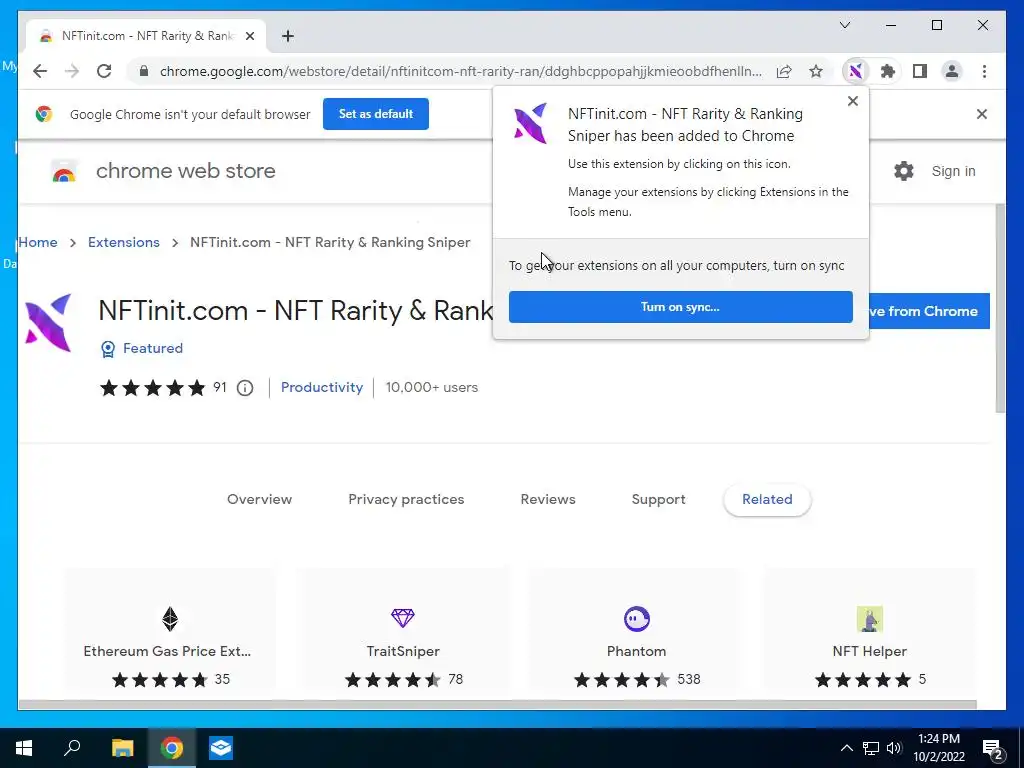The image size is (1024, 768).
Task: Open the Windows Start menu
Action: (x=24, y=748)
